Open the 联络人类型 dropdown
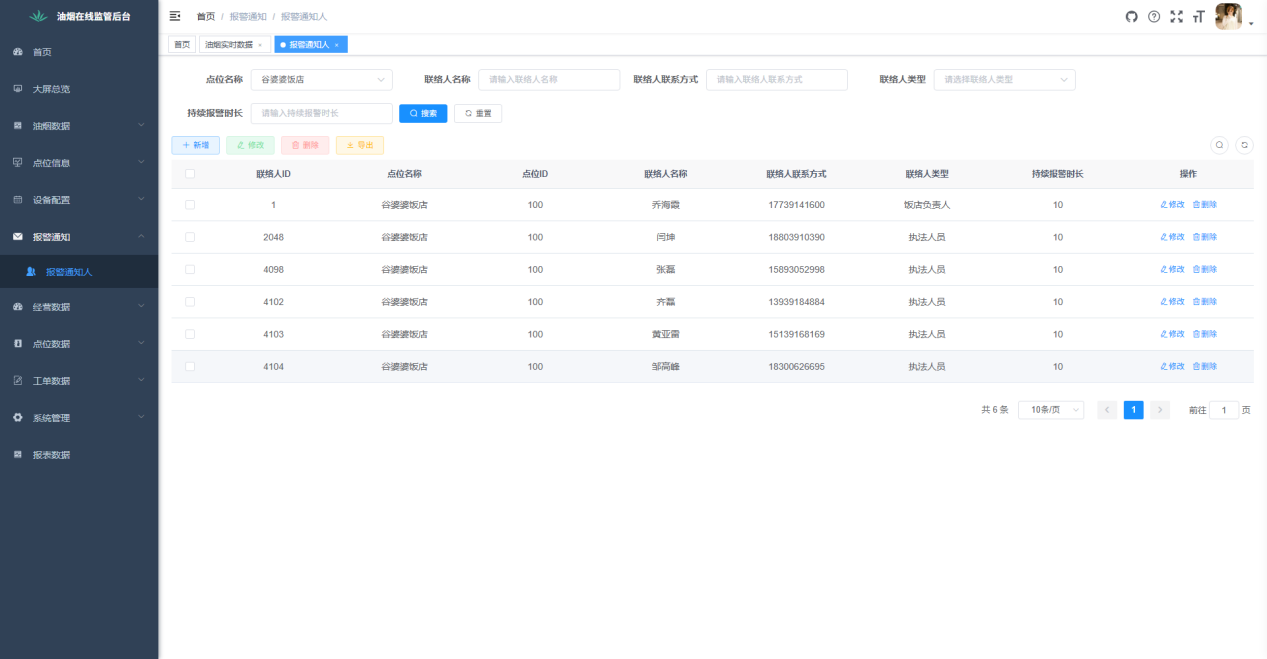The image size is (1267, 659). (x=1005, y=80)
